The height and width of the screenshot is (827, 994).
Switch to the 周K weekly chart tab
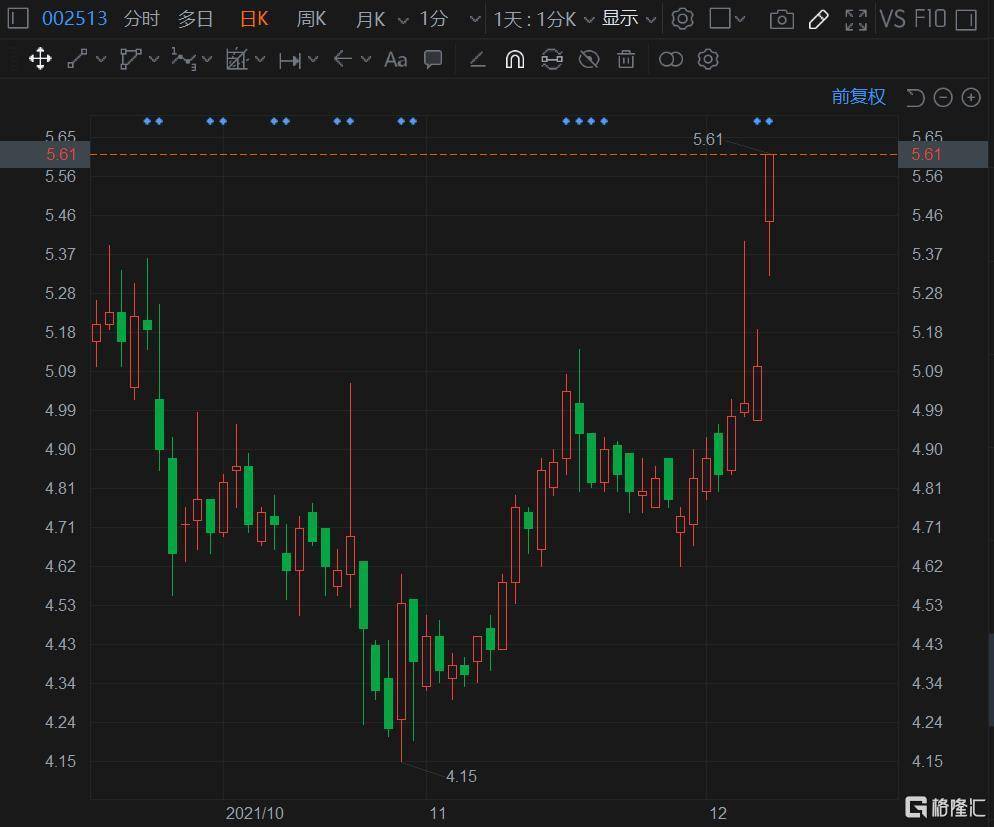pyautogui.click(x=311, y=19)
